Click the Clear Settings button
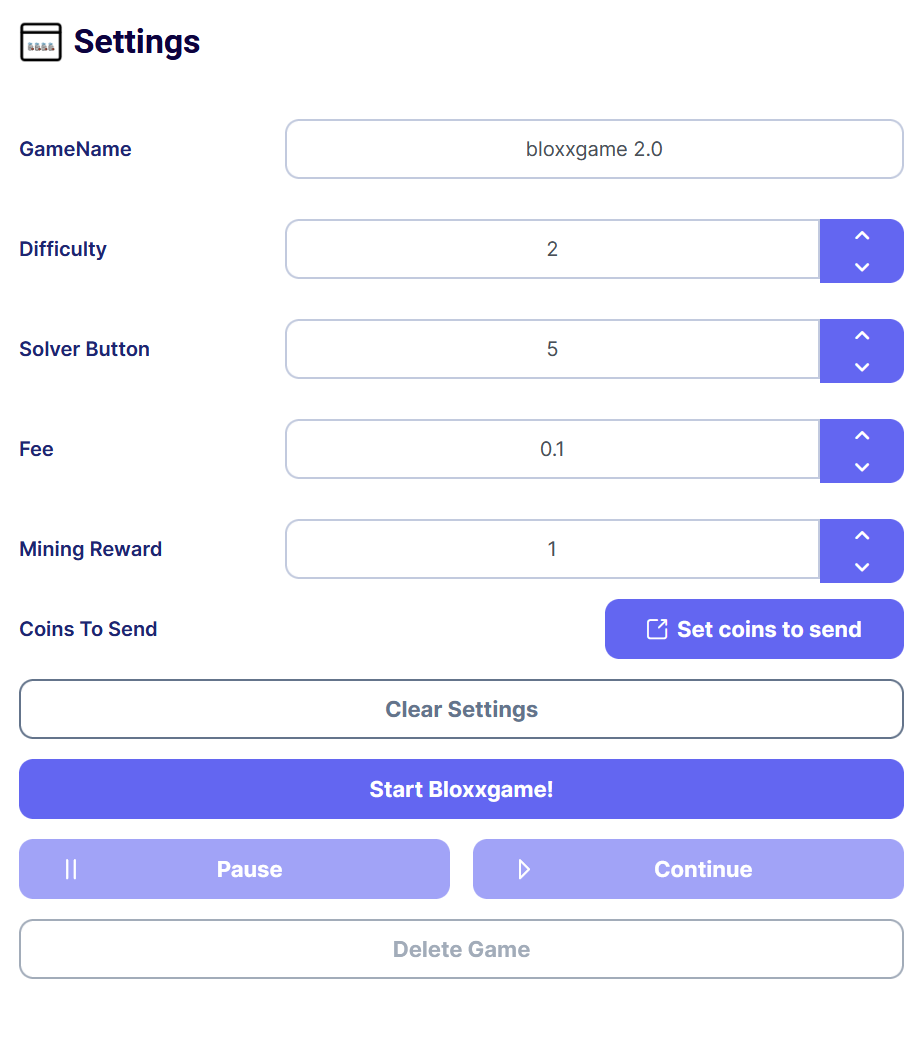The width and height of the screenshot is (923, 1042). [461, 709]
